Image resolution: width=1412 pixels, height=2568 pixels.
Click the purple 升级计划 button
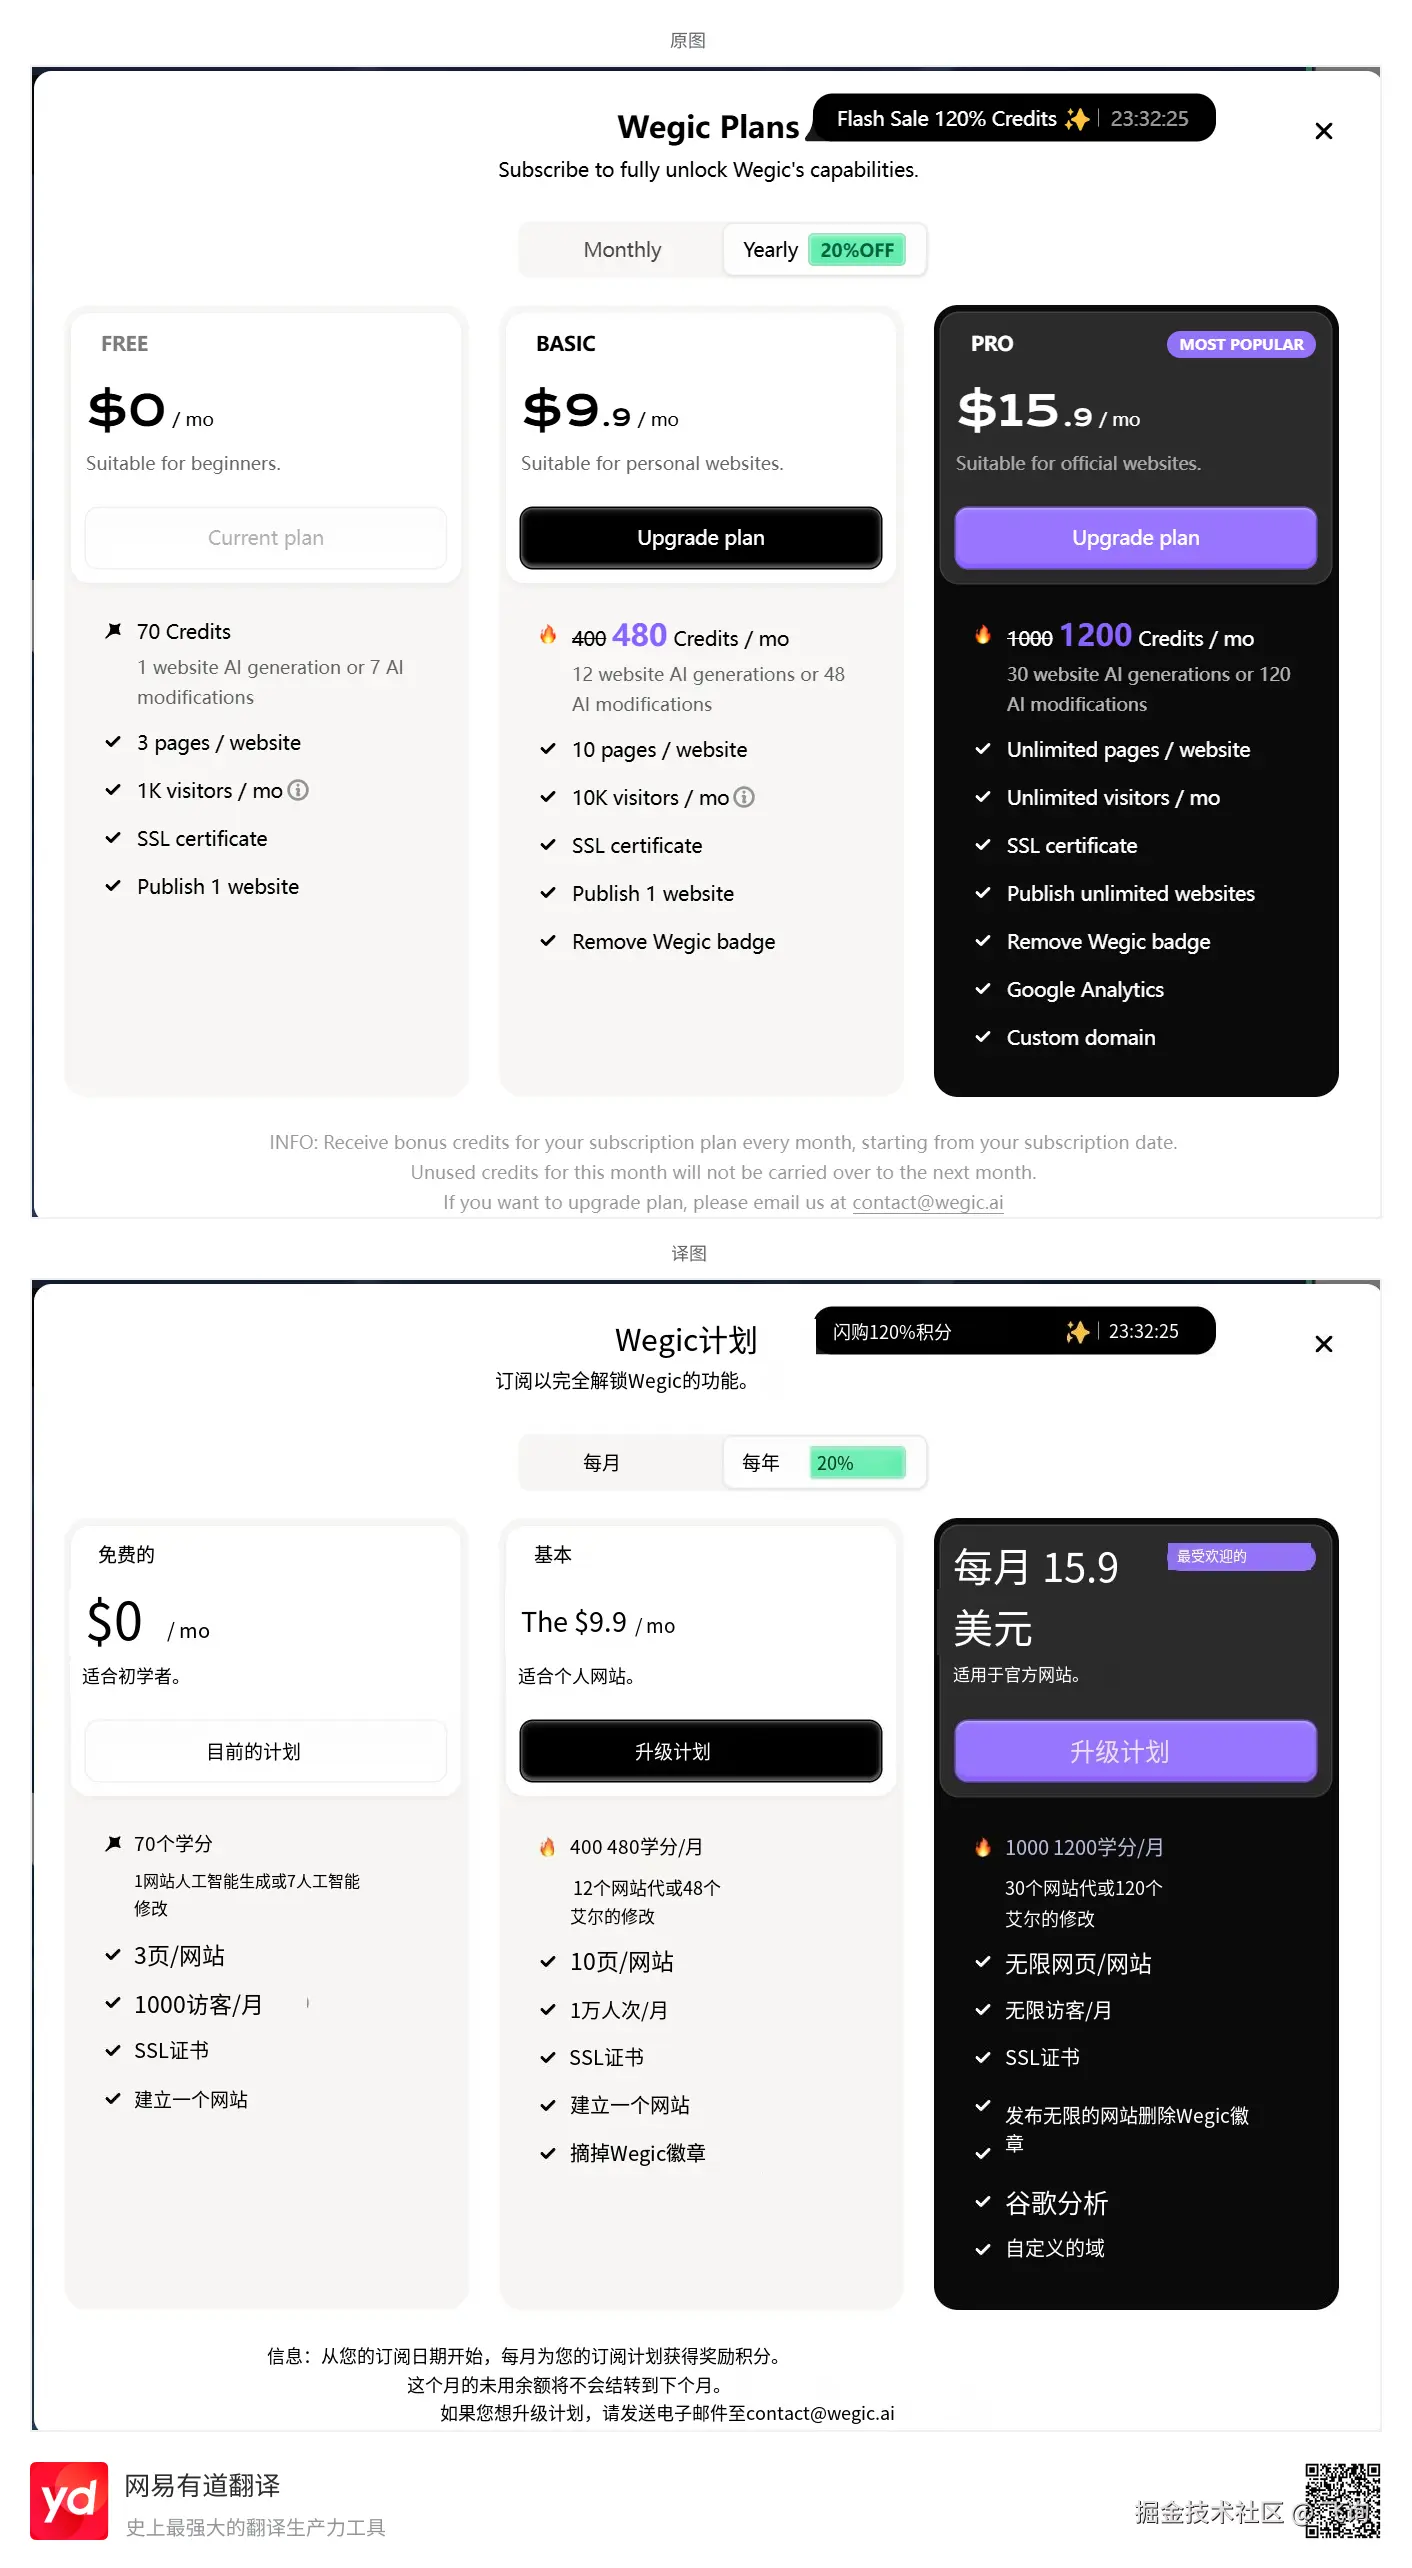(x=1136, y=1751)
